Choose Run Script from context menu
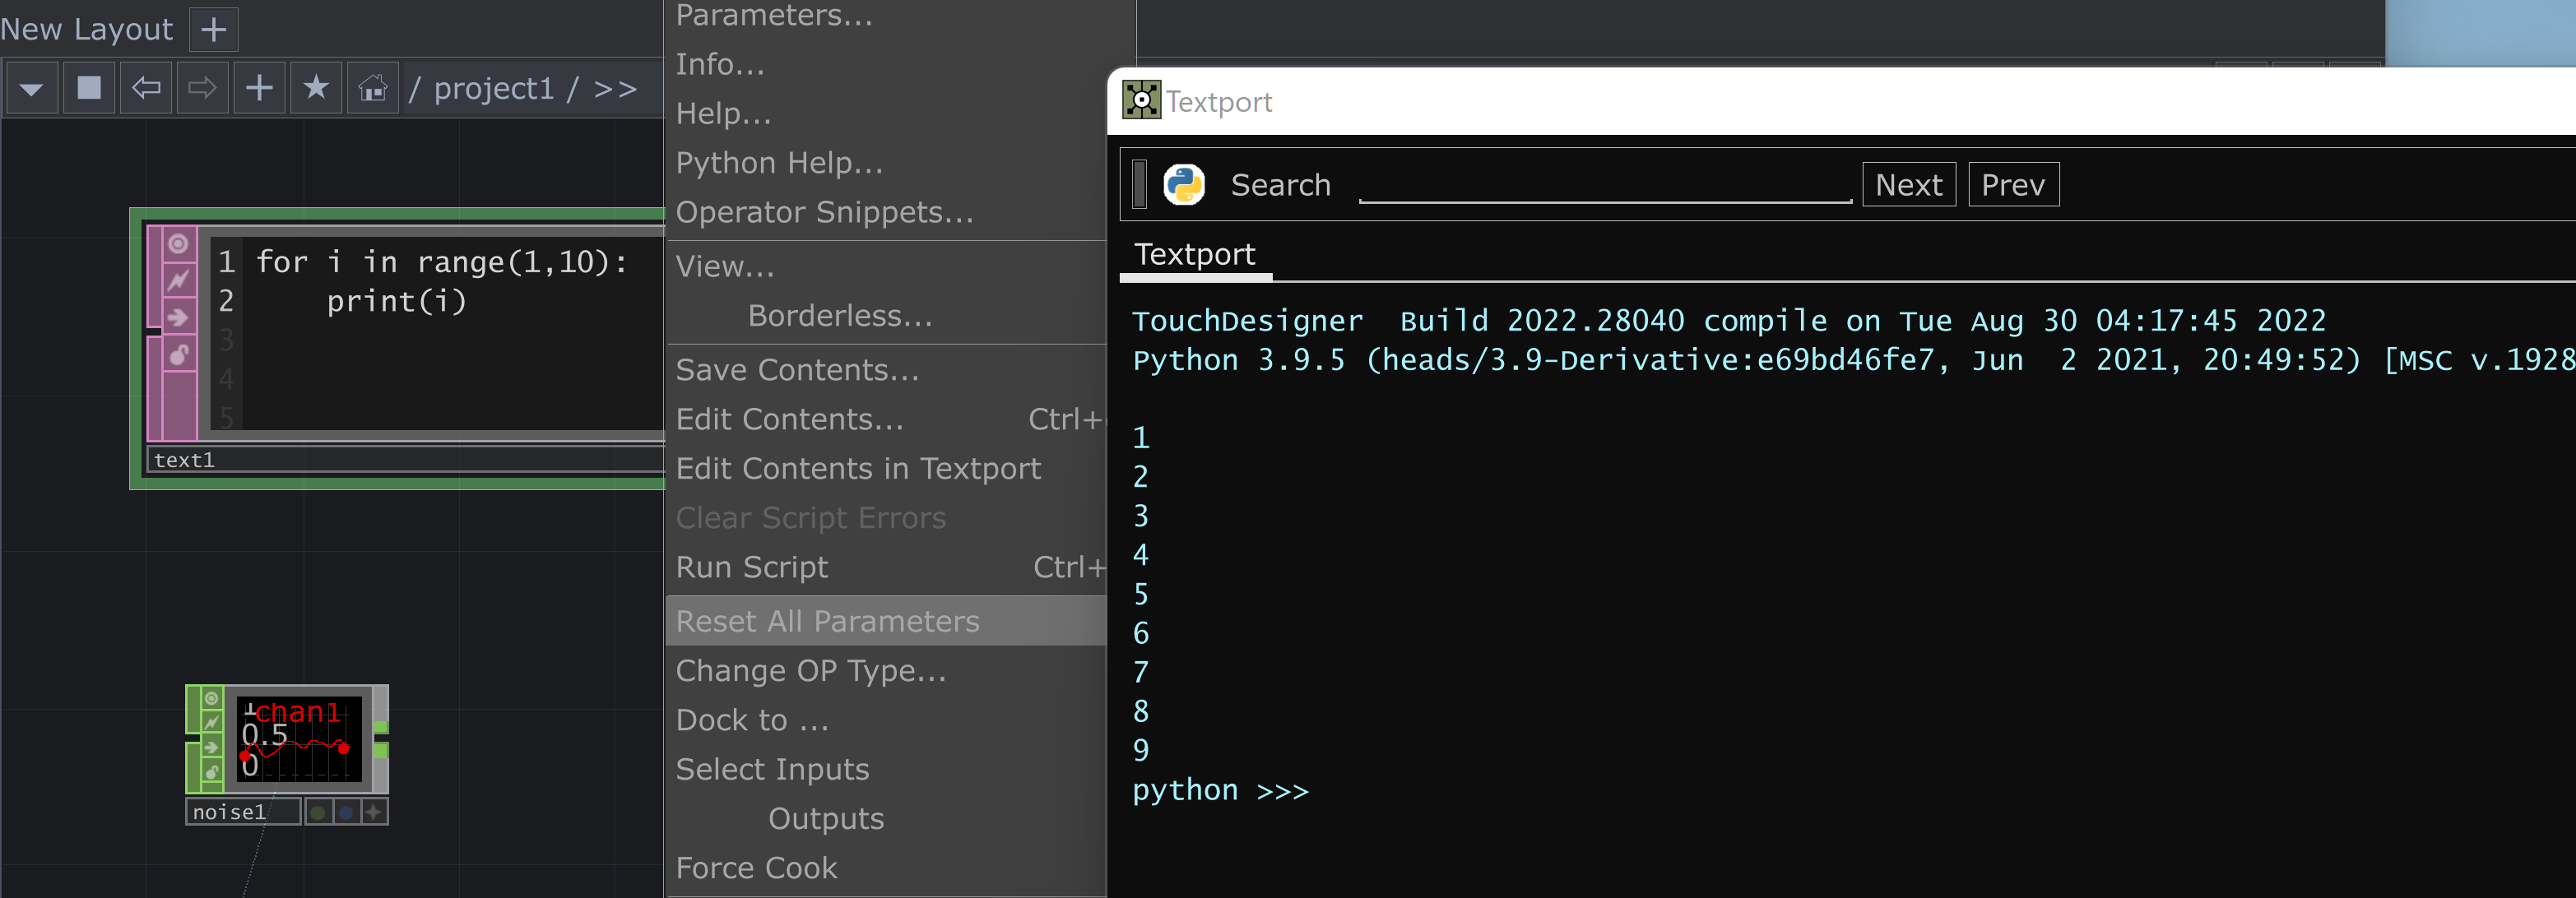2576x898 pixels. 752,567
